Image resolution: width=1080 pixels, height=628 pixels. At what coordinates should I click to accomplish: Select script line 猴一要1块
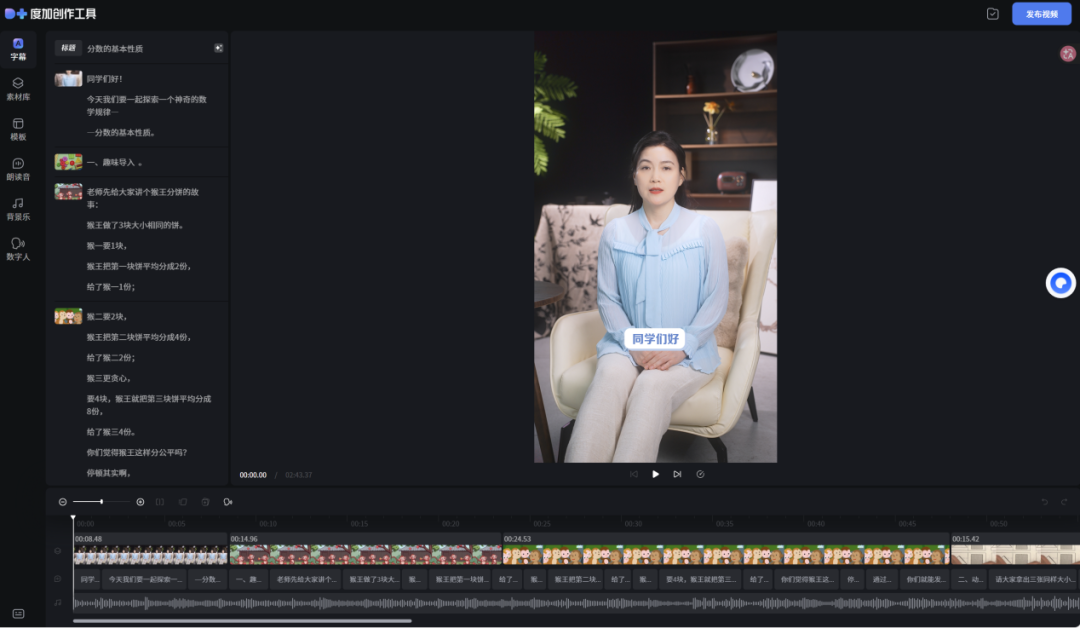coord(107,246)
